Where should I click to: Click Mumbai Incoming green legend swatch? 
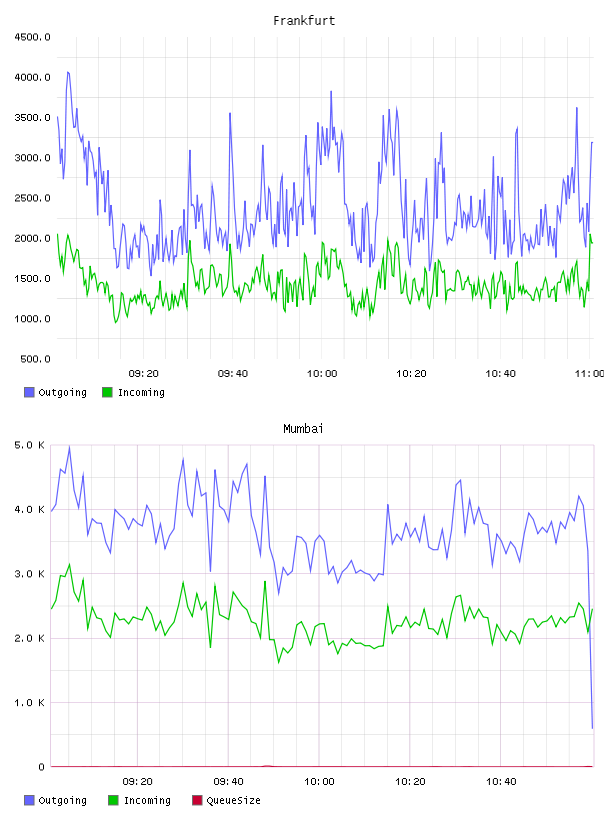113,800
